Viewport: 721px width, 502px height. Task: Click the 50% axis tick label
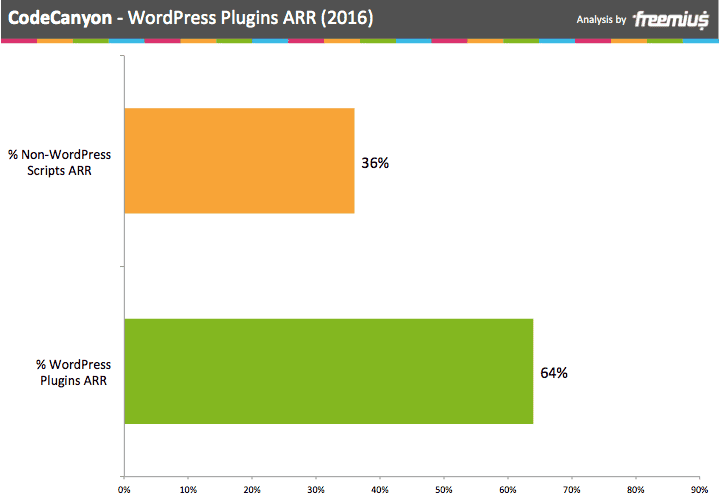444,490
